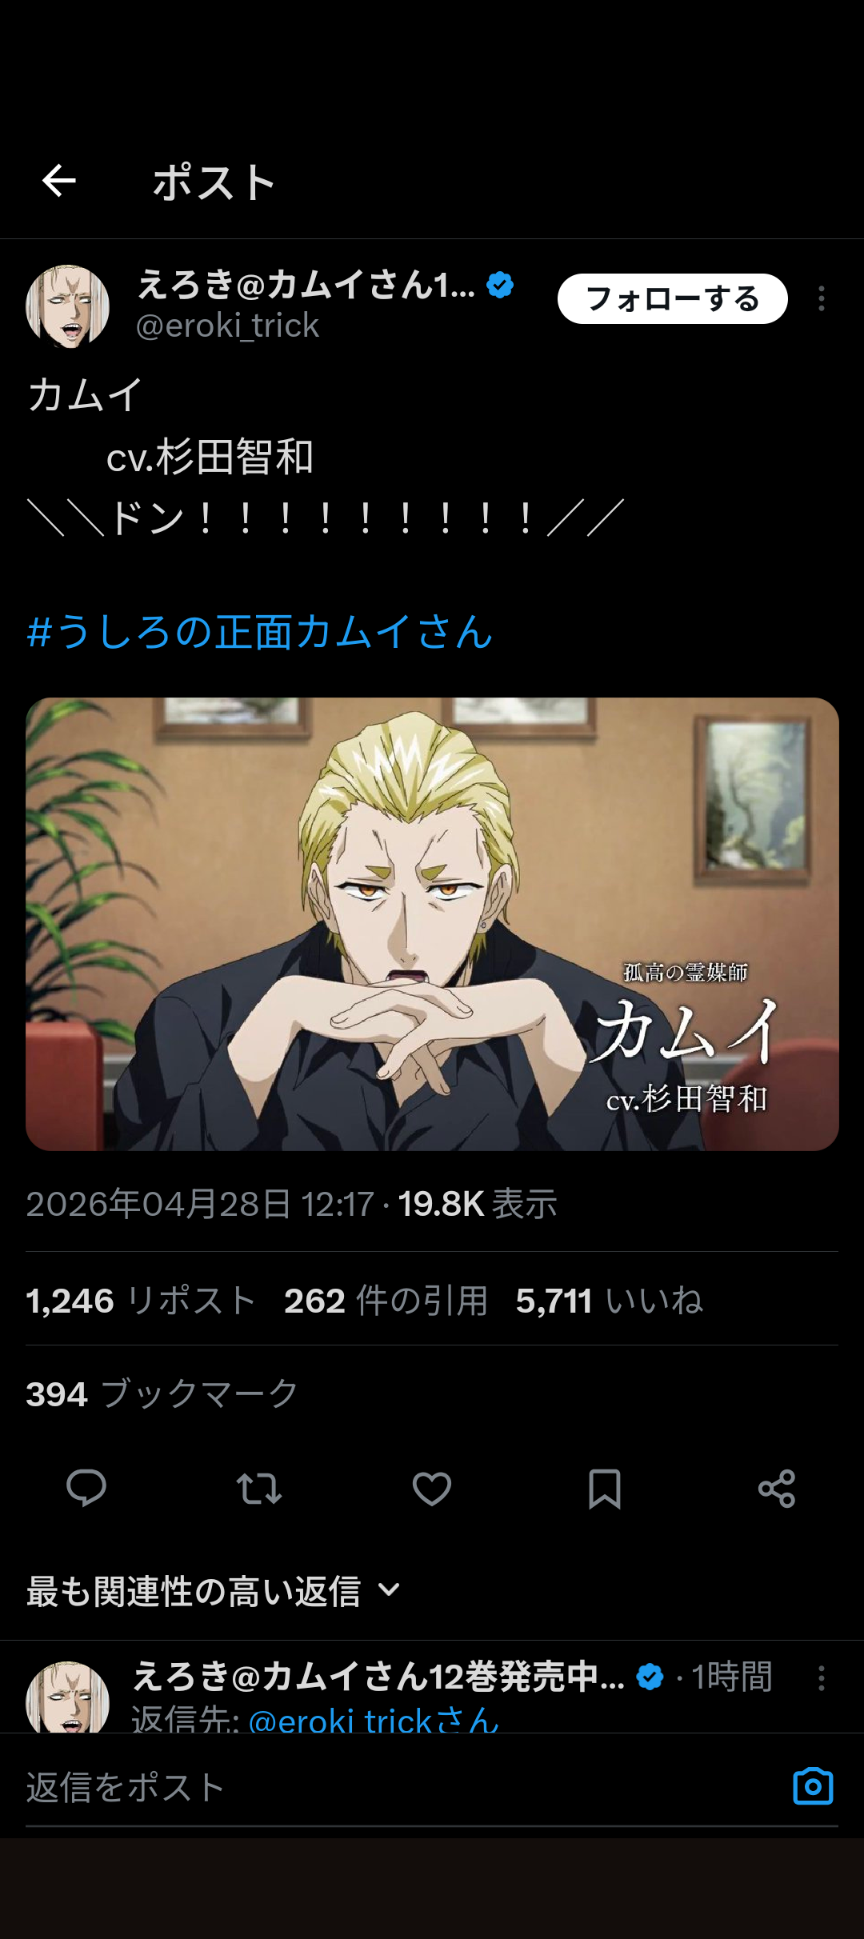Screen dimensions: 864x1939
Task: Tap the フォローする button
Action: coord(672,299)
